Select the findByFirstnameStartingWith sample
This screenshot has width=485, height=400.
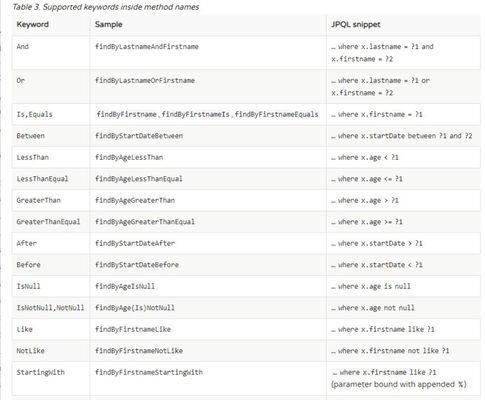point(149,372)
